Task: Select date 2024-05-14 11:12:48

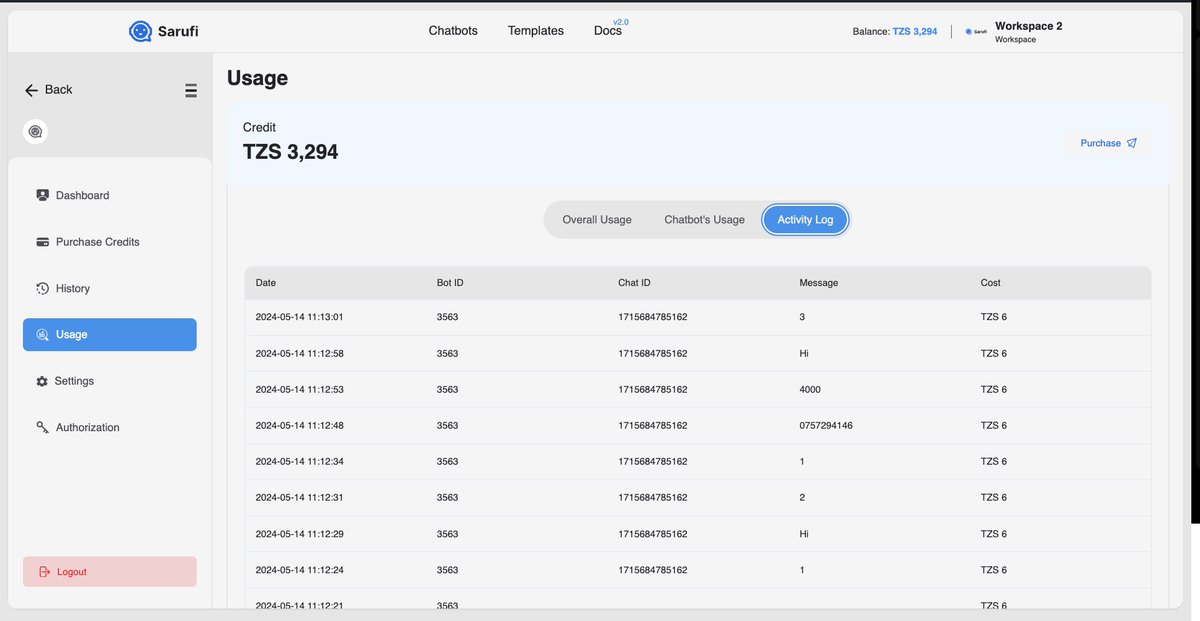Action: coord(301,426)
